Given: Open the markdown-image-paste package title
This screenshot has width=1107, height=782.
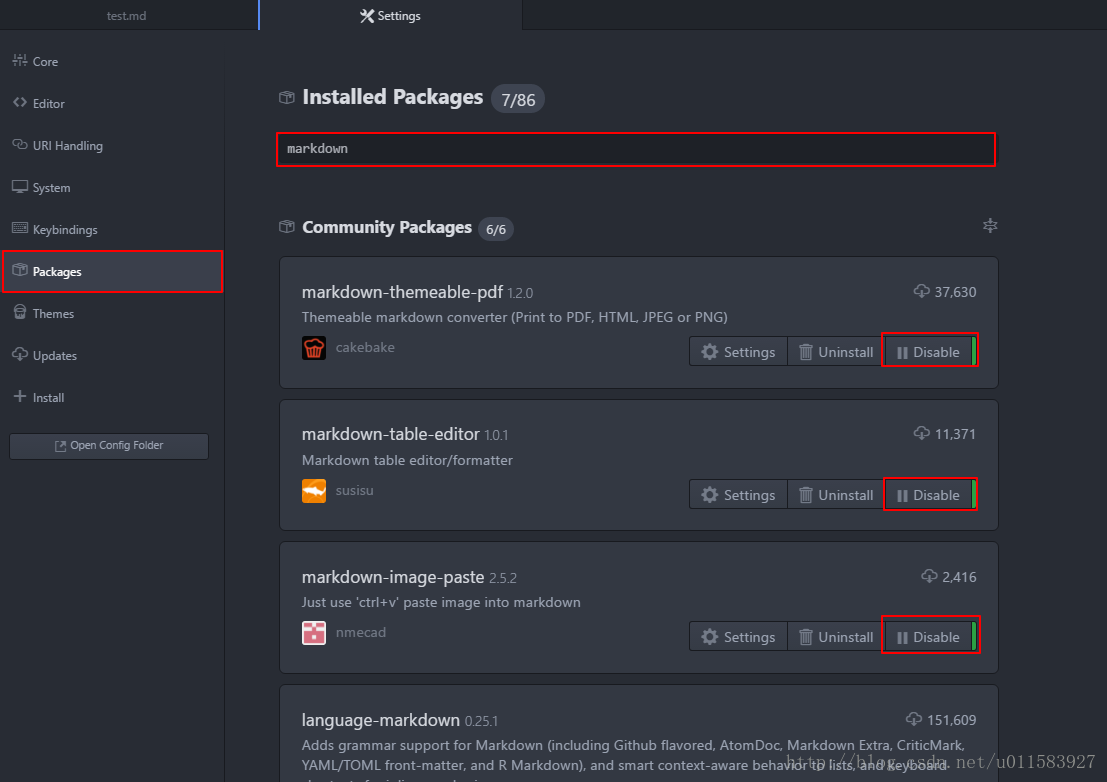Looking at the screenshot, I should click(393, 577).
